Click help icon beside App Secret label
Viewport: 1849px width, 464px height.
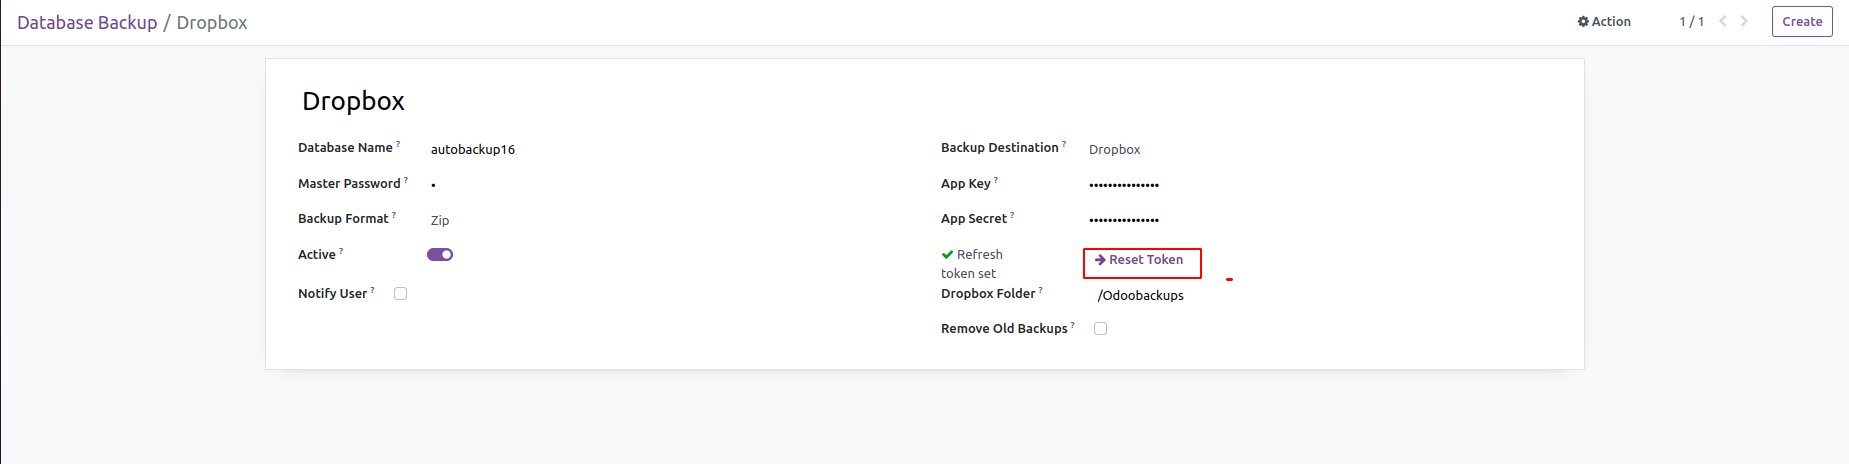(1012, 215)
